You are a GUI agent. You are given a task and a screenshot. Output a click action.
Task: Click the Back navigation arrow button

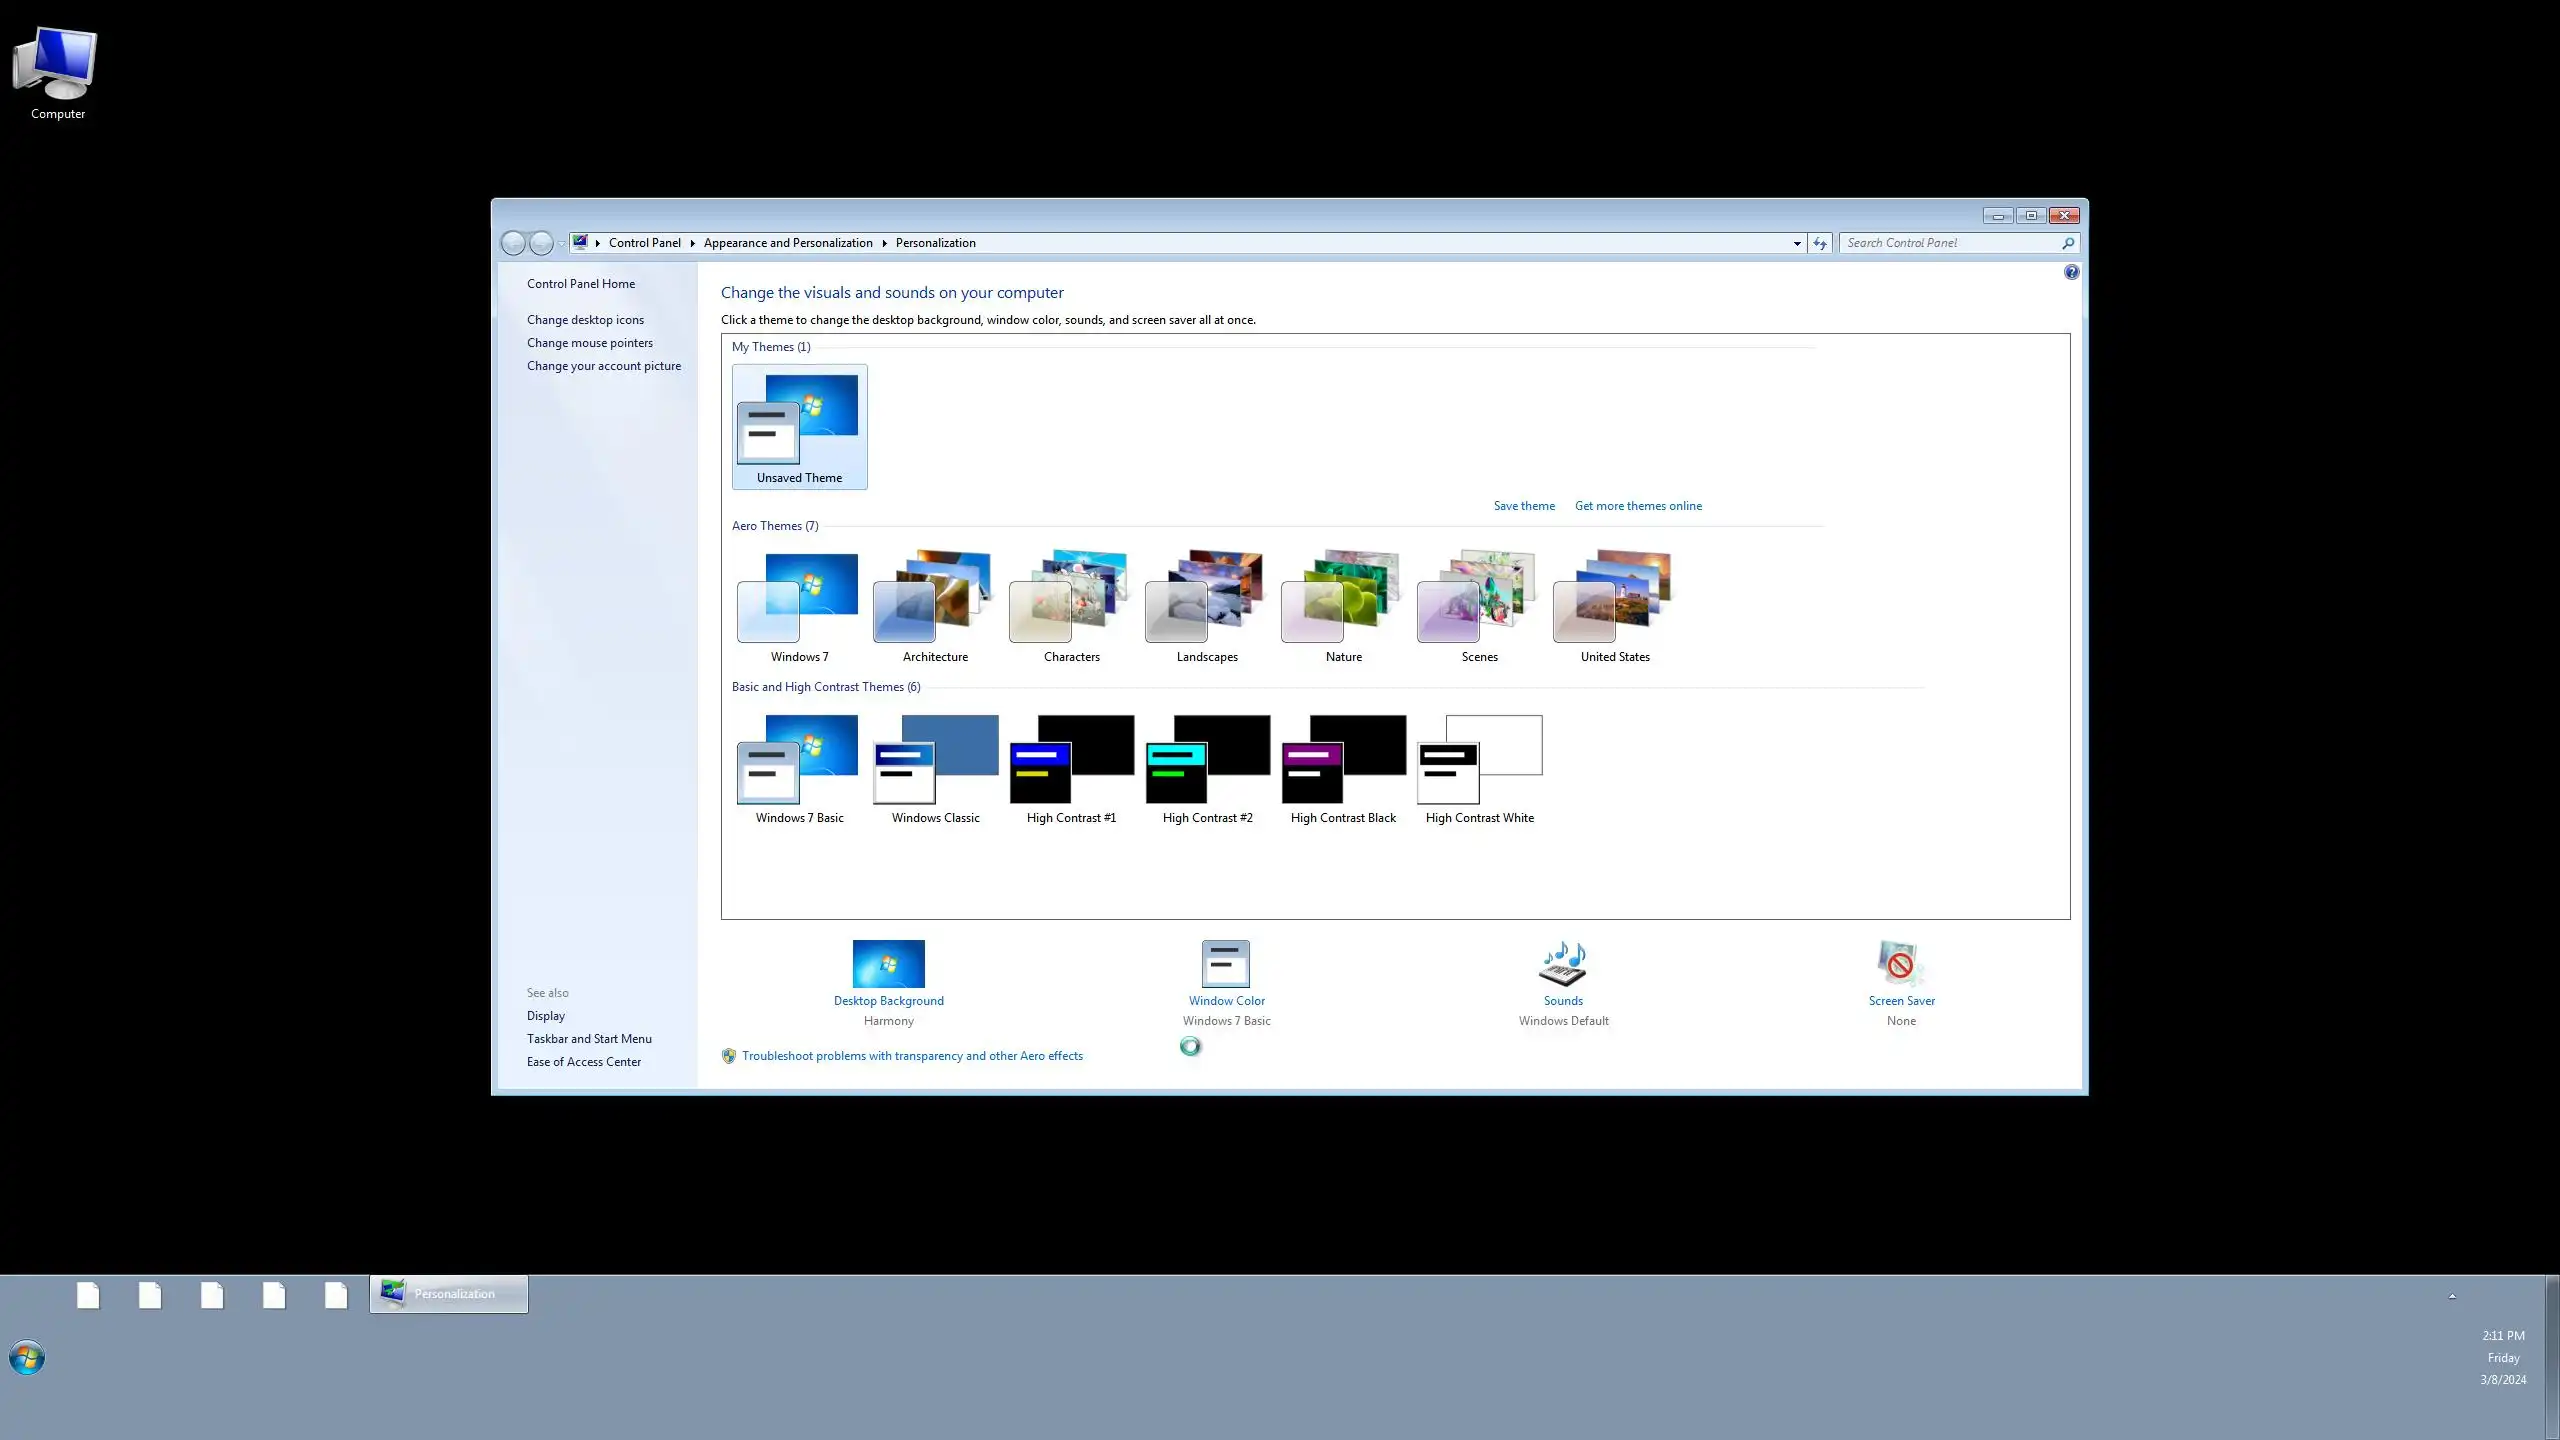pyautogui.click(x=513, y=243)
